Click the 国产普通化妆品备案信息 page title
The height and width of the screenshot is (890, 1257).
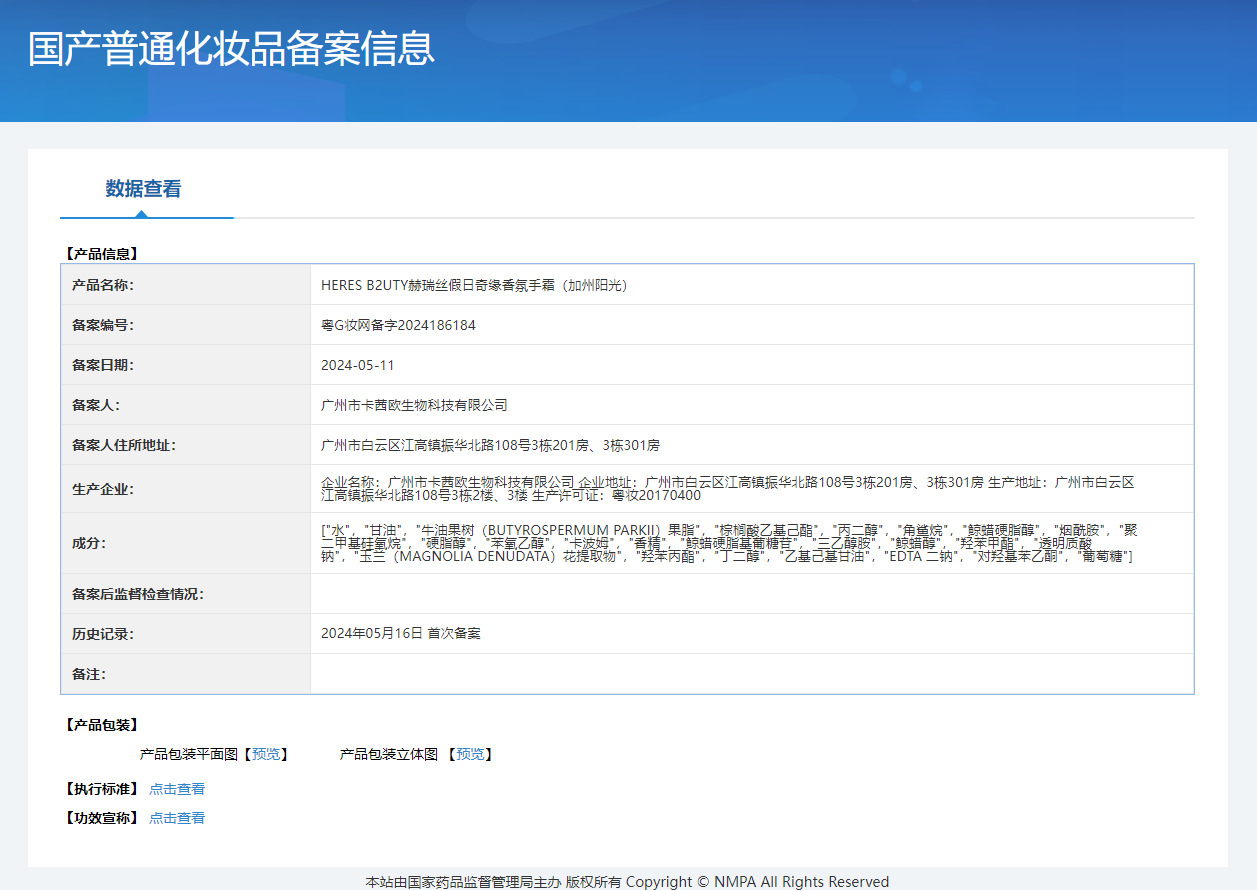pos(231,49)
